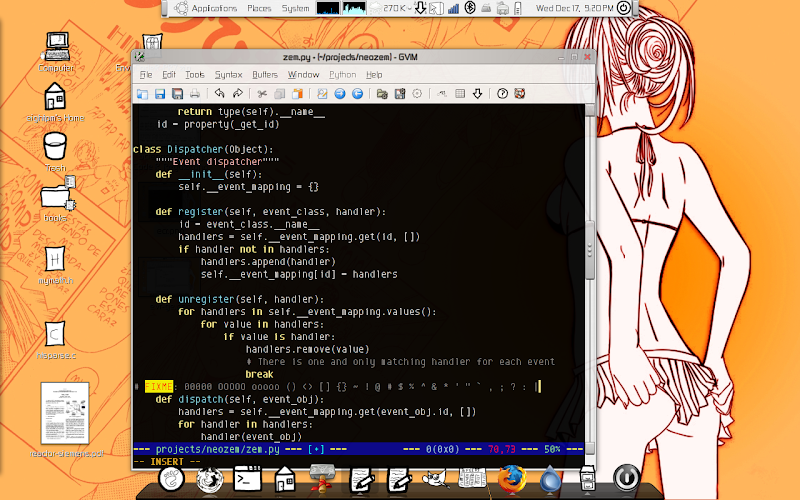Image resolution: width=800 pixels, height=500 pixels.
Task: Click the network signal bars tray icon
Action: pos(453,8)
